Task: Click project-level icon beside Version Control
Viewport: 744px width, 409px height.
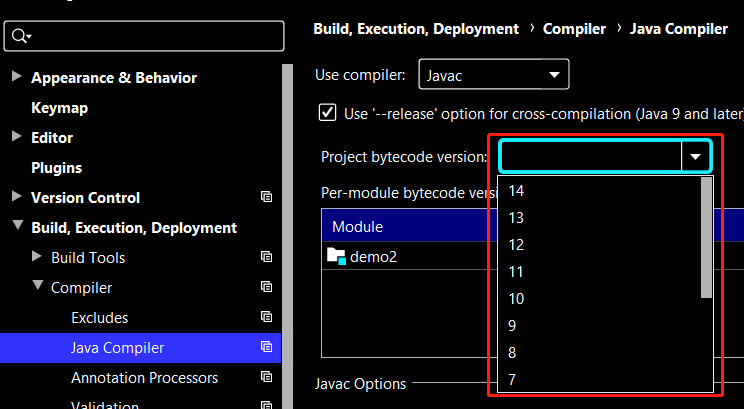Action: [x=266, y=198]
